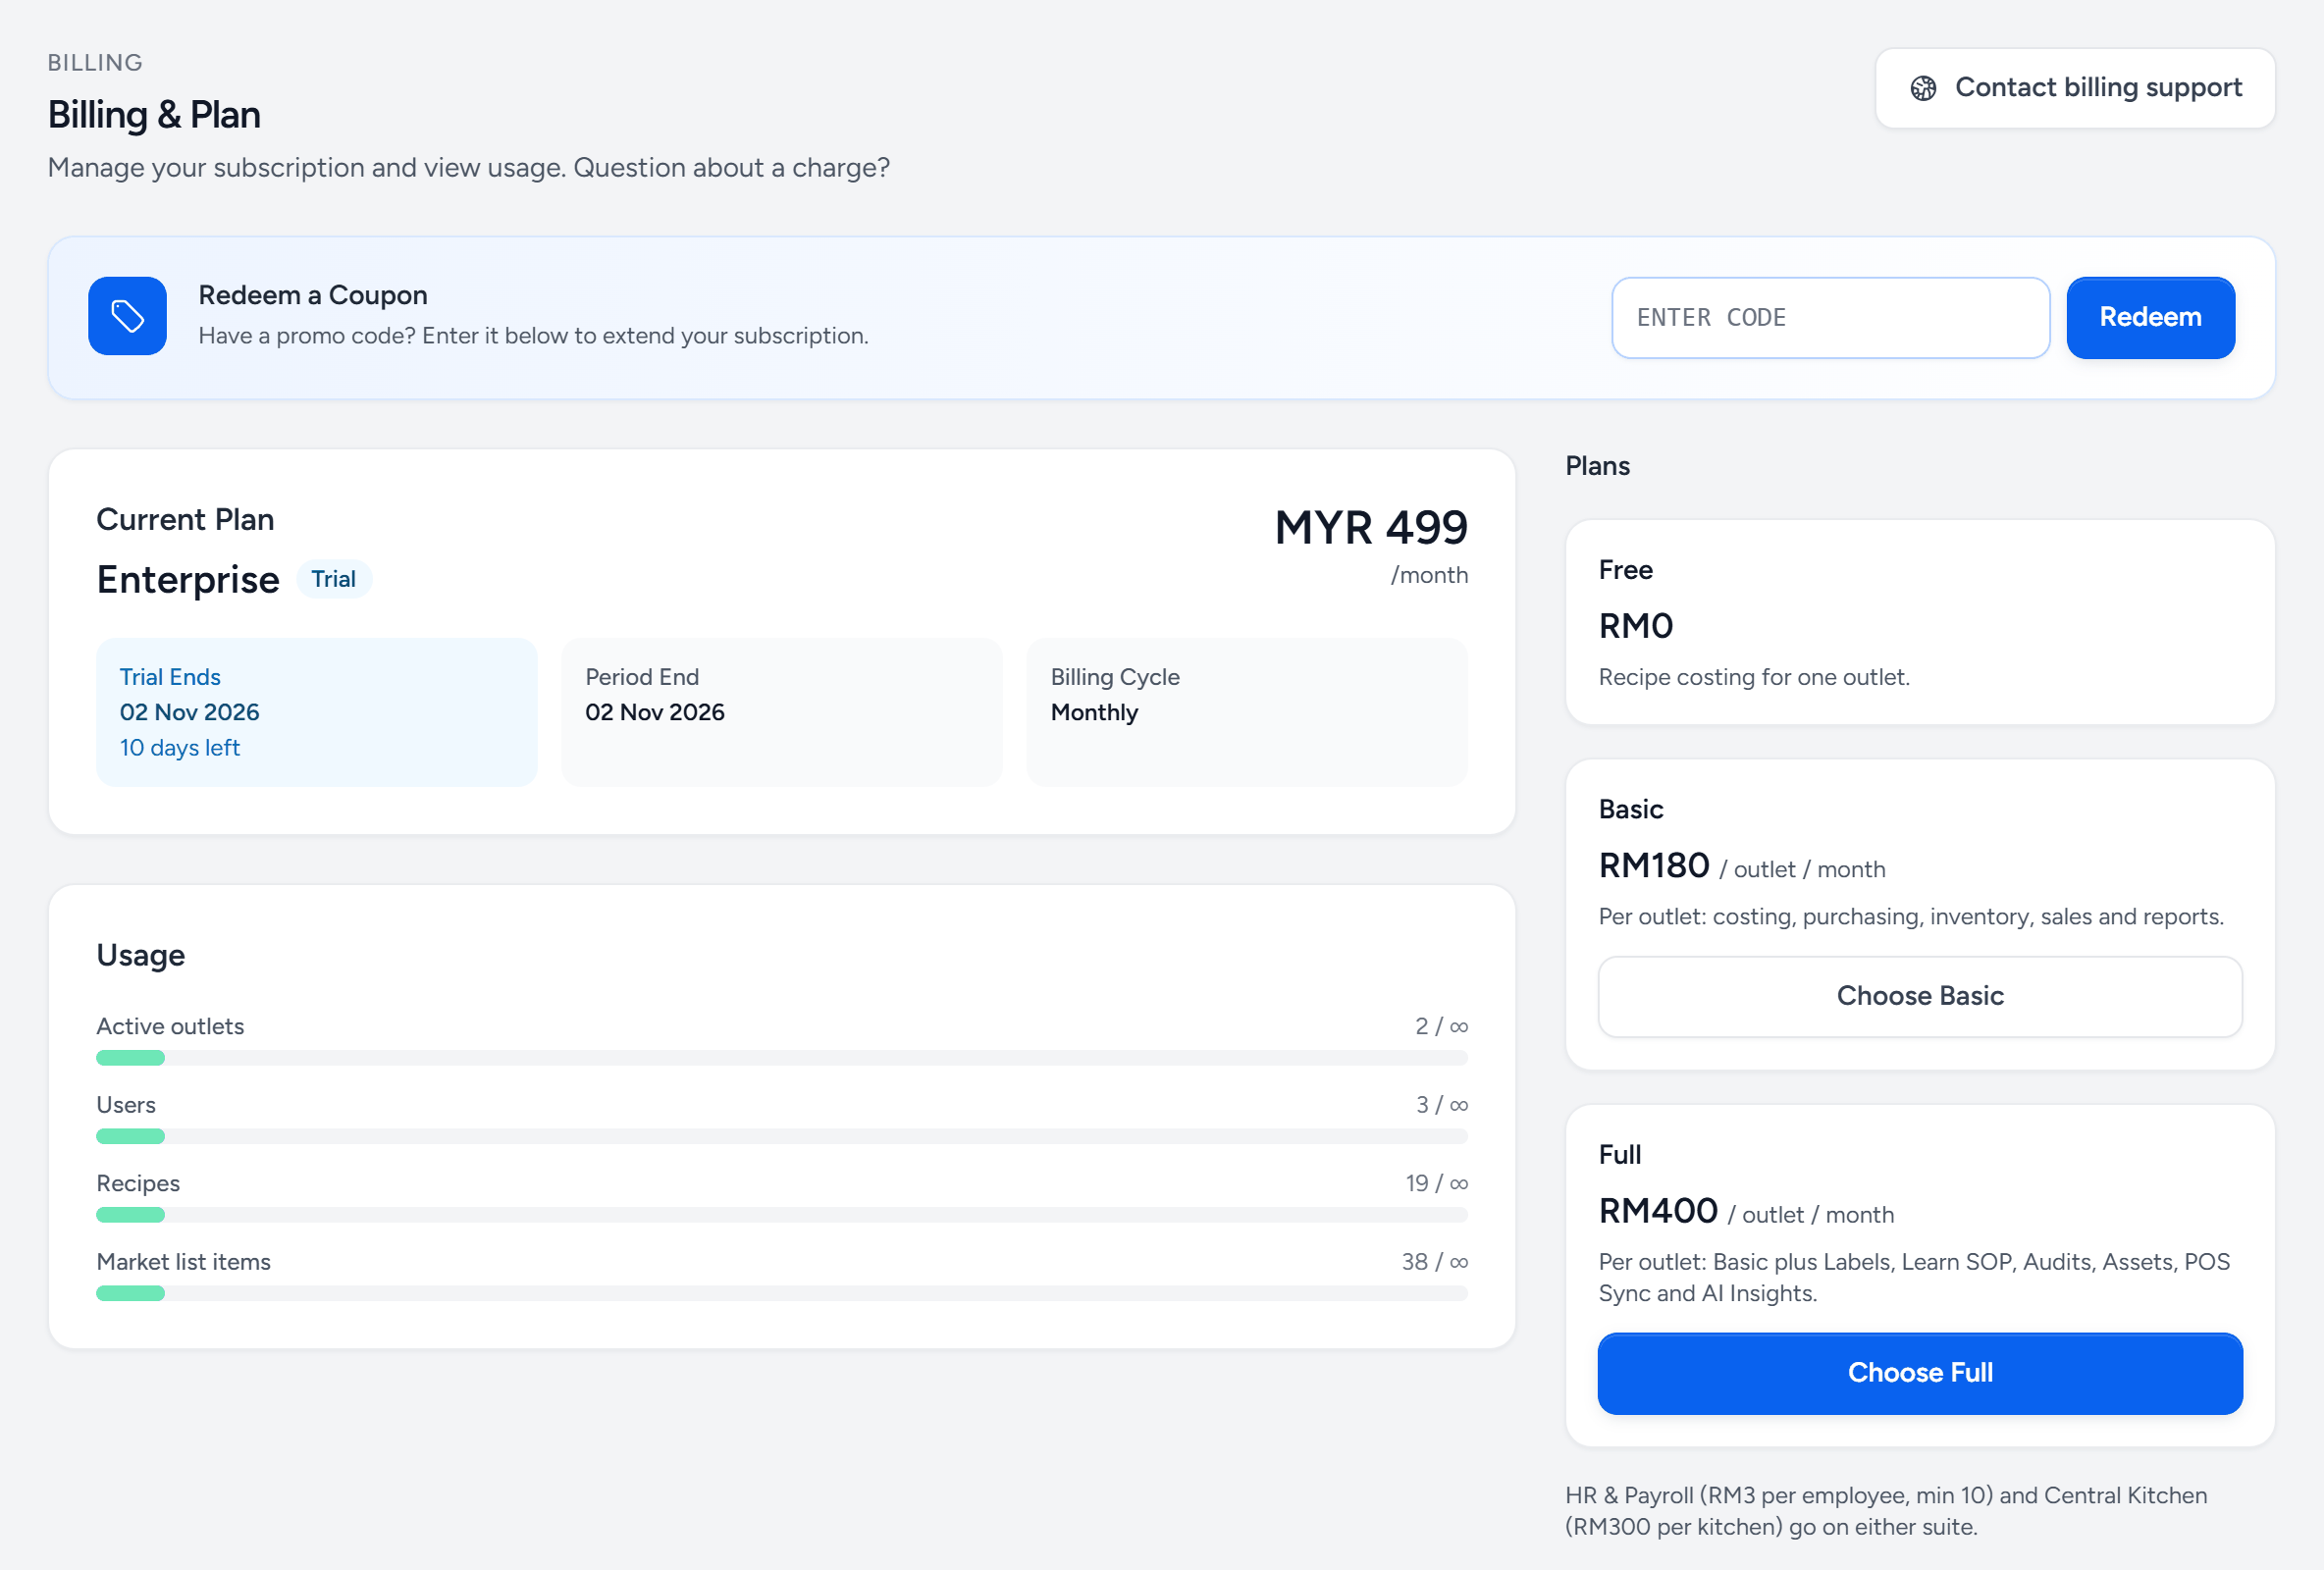
Task: Click the 'RM400' Full price
Action: point(1658,1211)
